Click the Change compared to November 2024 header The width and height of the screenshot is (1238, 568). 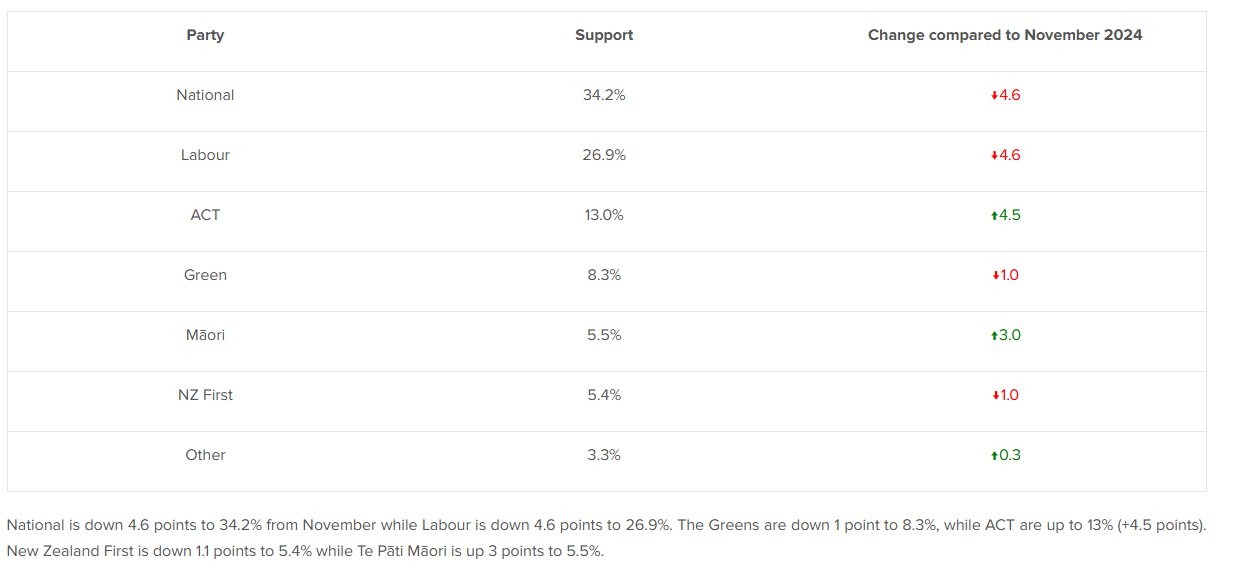1005,35
